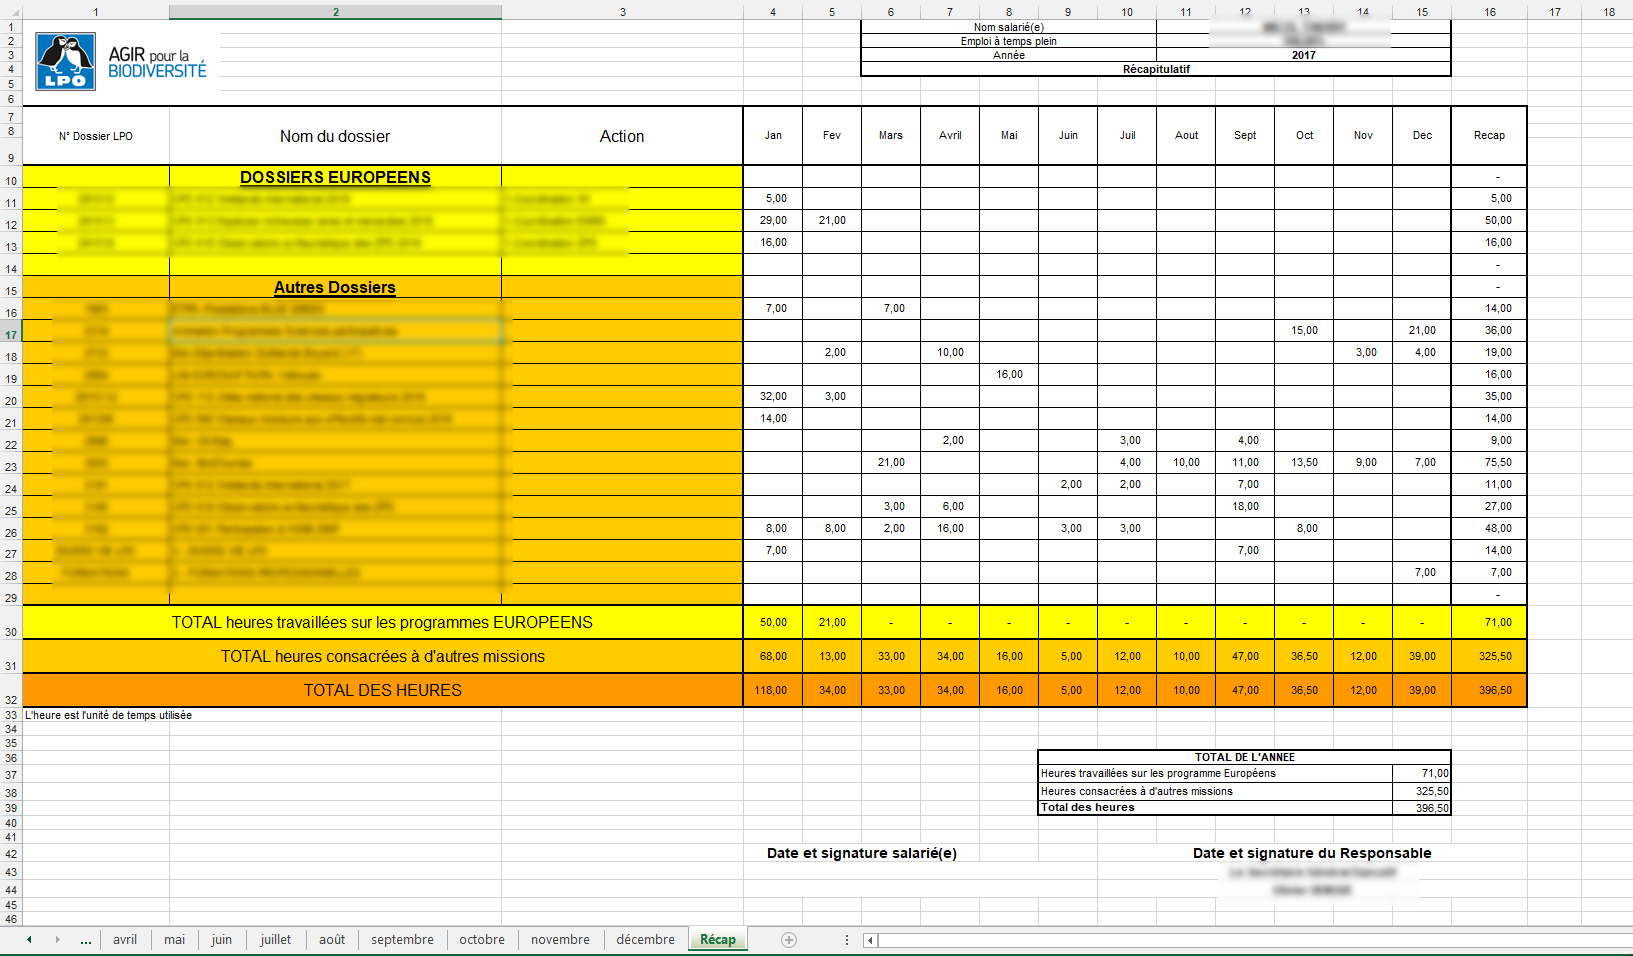Switch to the "juillet" worksheet
This screenshot has height=956, width=1633.
[276, 940]
